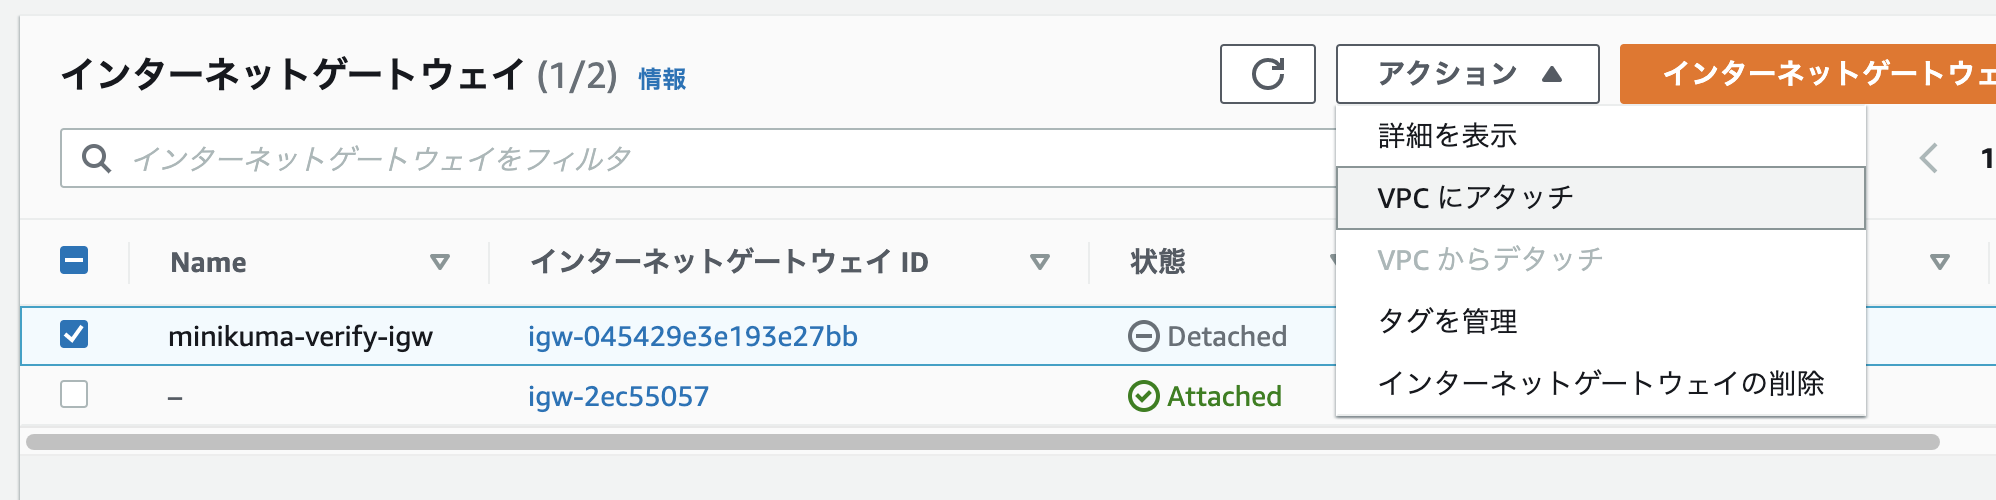Image resolution: width=1996 pixels, height=500 pixels.
Task: Click the previous page chevron
Action: coord(1929,158)
